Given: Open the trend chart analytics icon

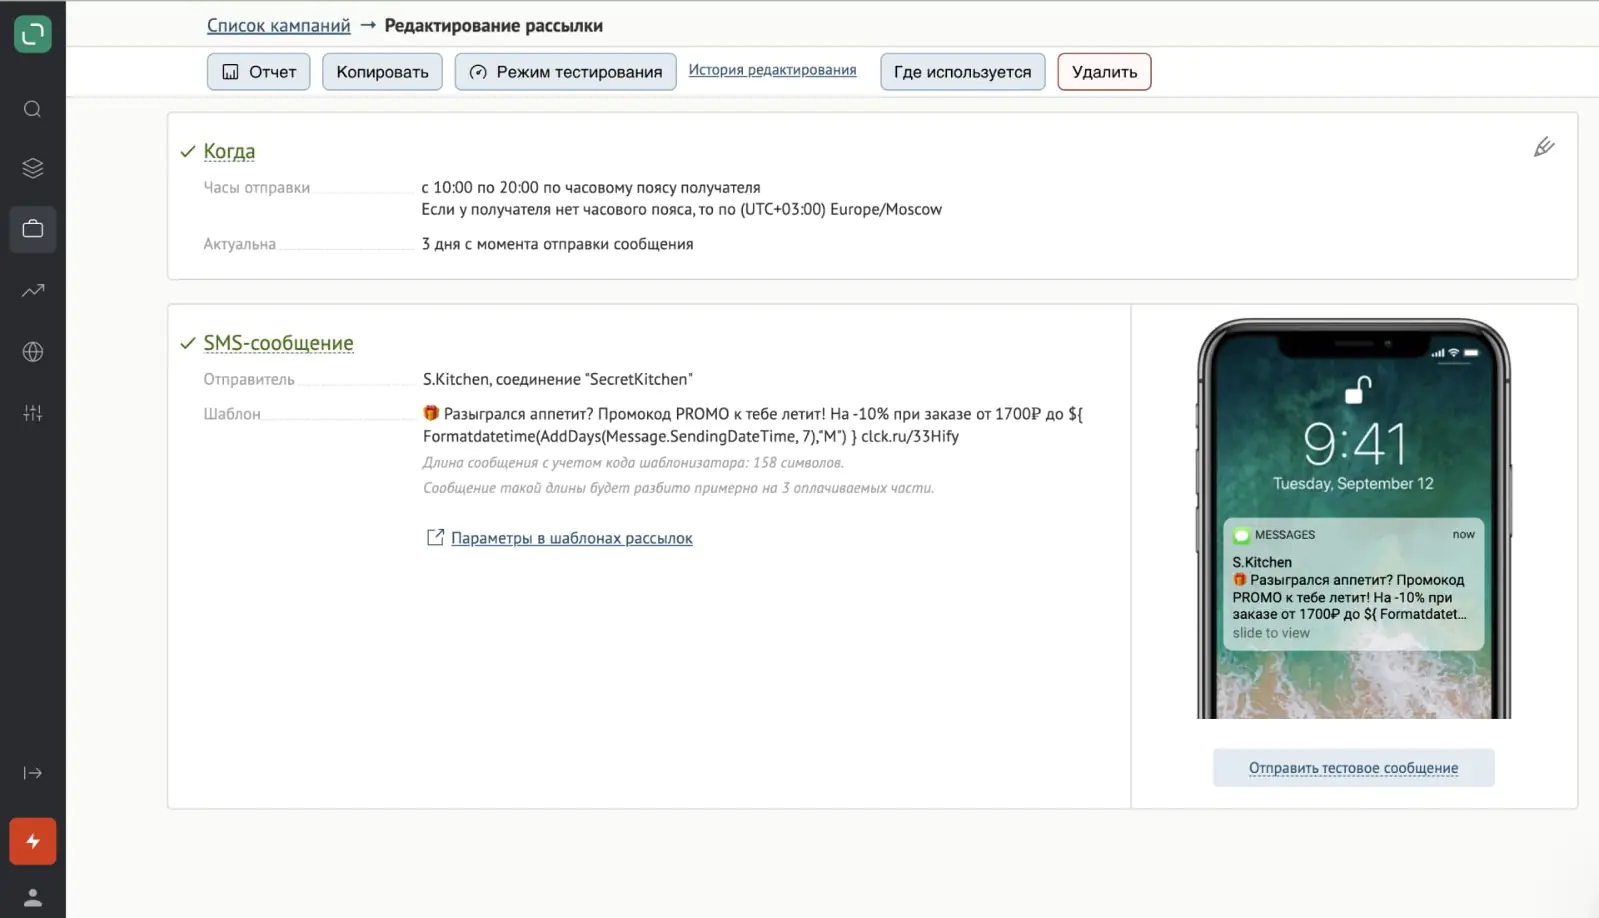Looking at the screenshot, I should coord(32,290).
